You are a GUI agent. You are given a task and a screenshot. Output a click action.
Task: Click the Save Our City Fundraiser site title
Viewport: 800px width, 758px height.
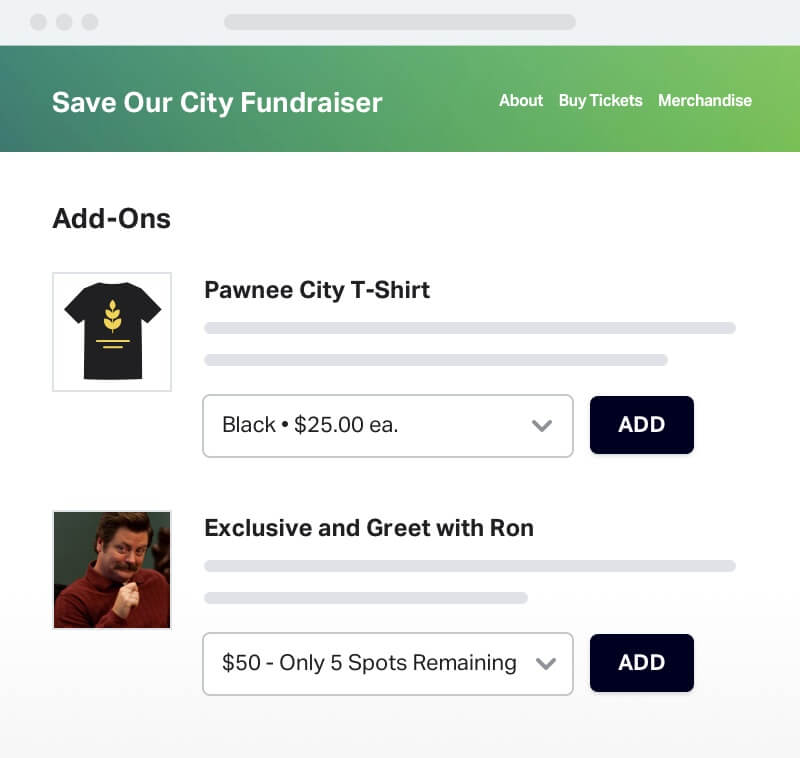pos(217,102)
